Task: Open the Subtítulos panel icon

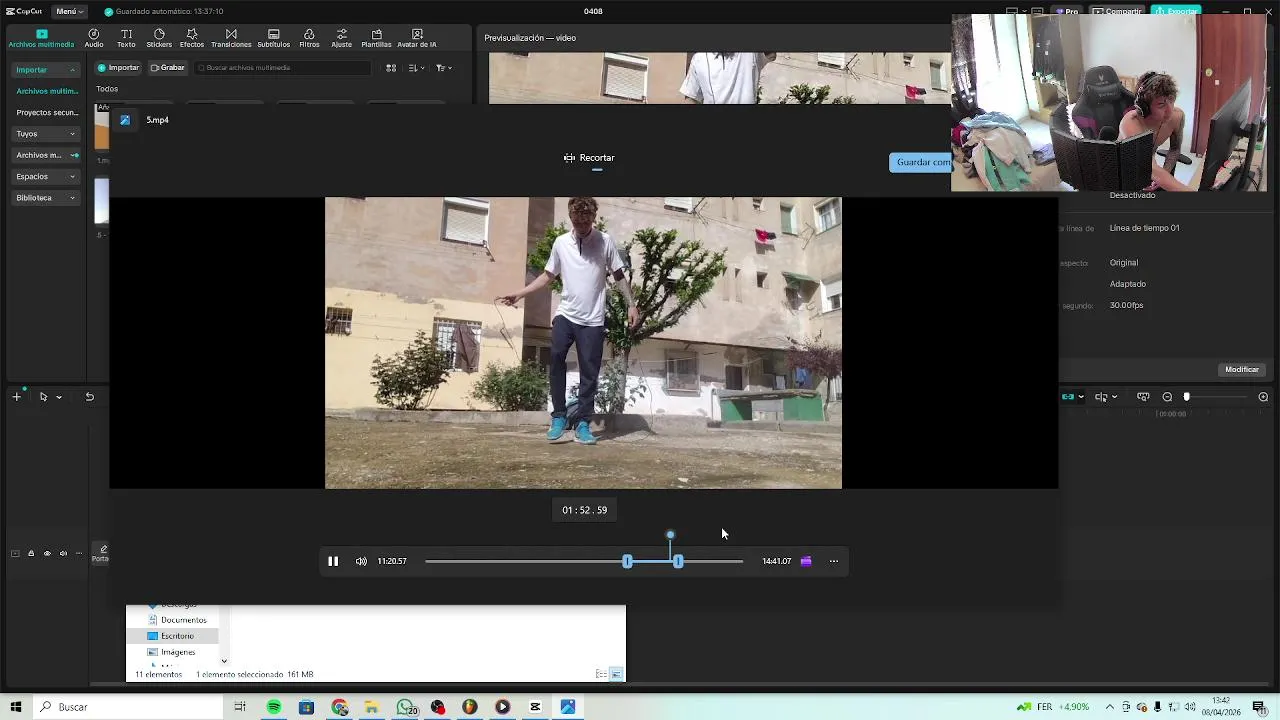Action: coord(273,39)
